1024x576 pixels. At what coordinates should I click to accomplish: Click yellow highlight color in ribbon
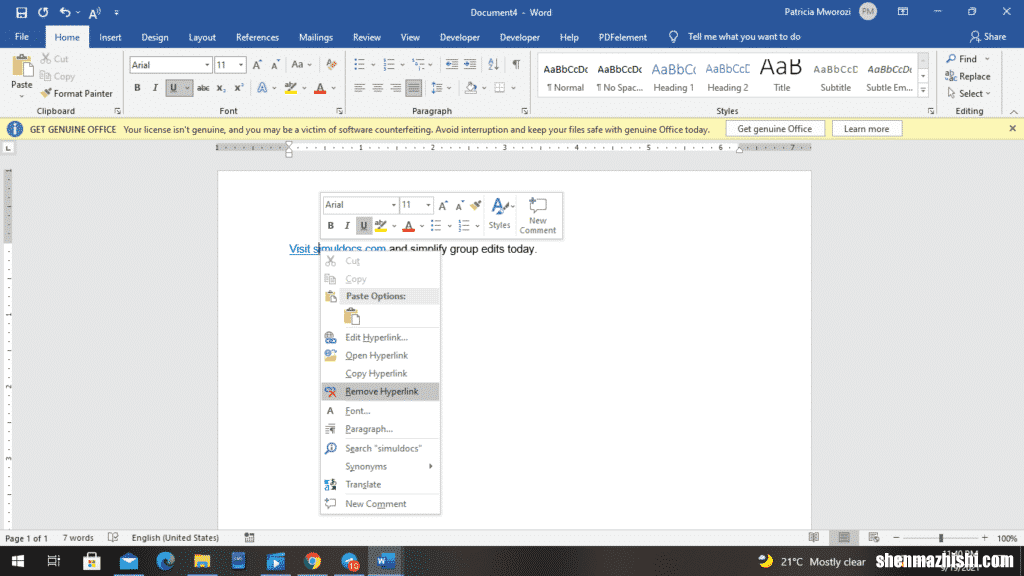coord(291,88)
